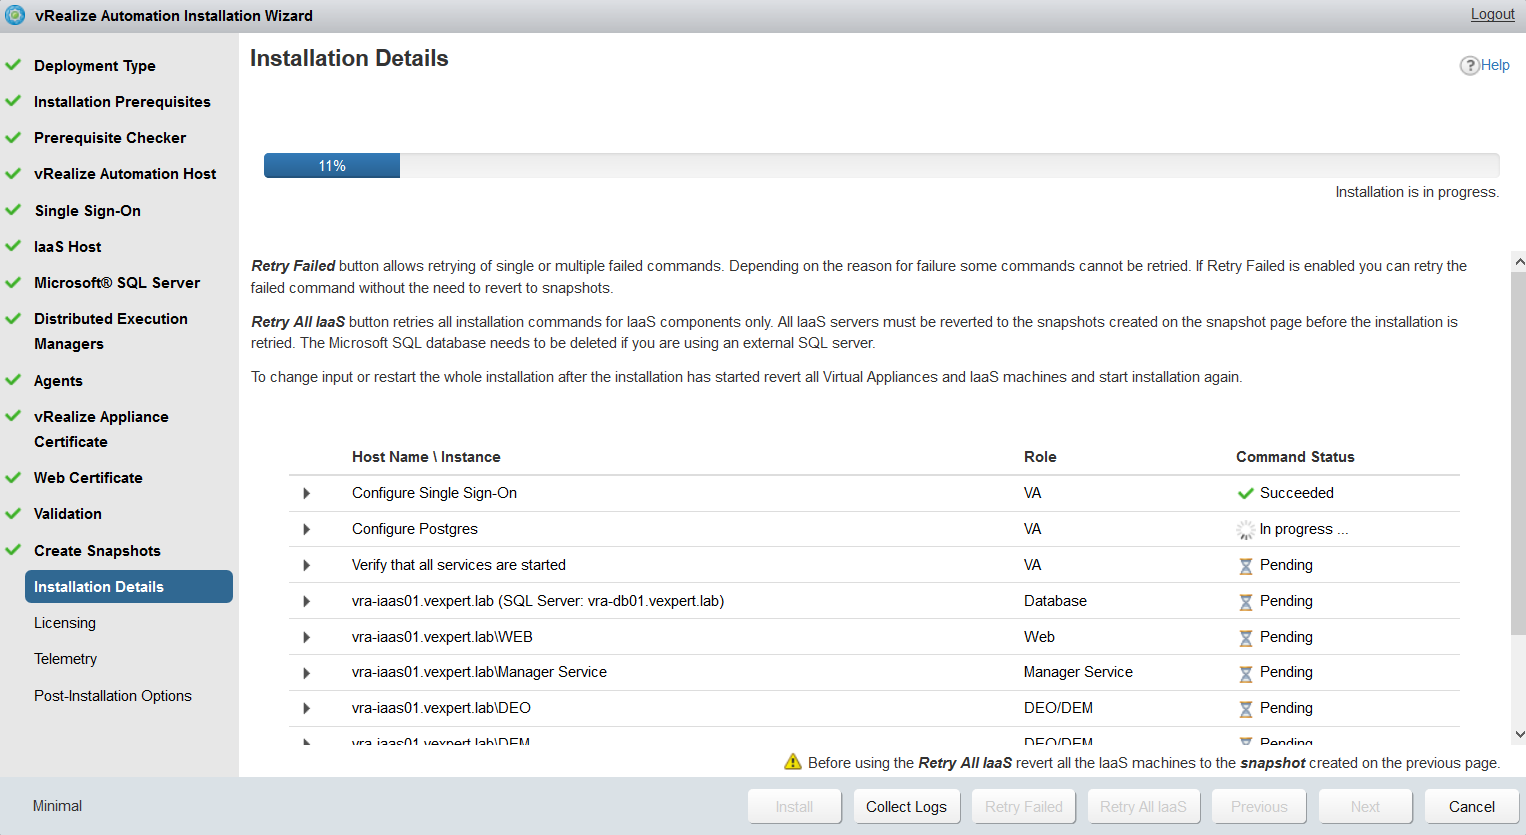Click the 'Succeeded' status text
Image resolution: width=1526 pixels, height=835 pixels.
tap(1297, 493)
